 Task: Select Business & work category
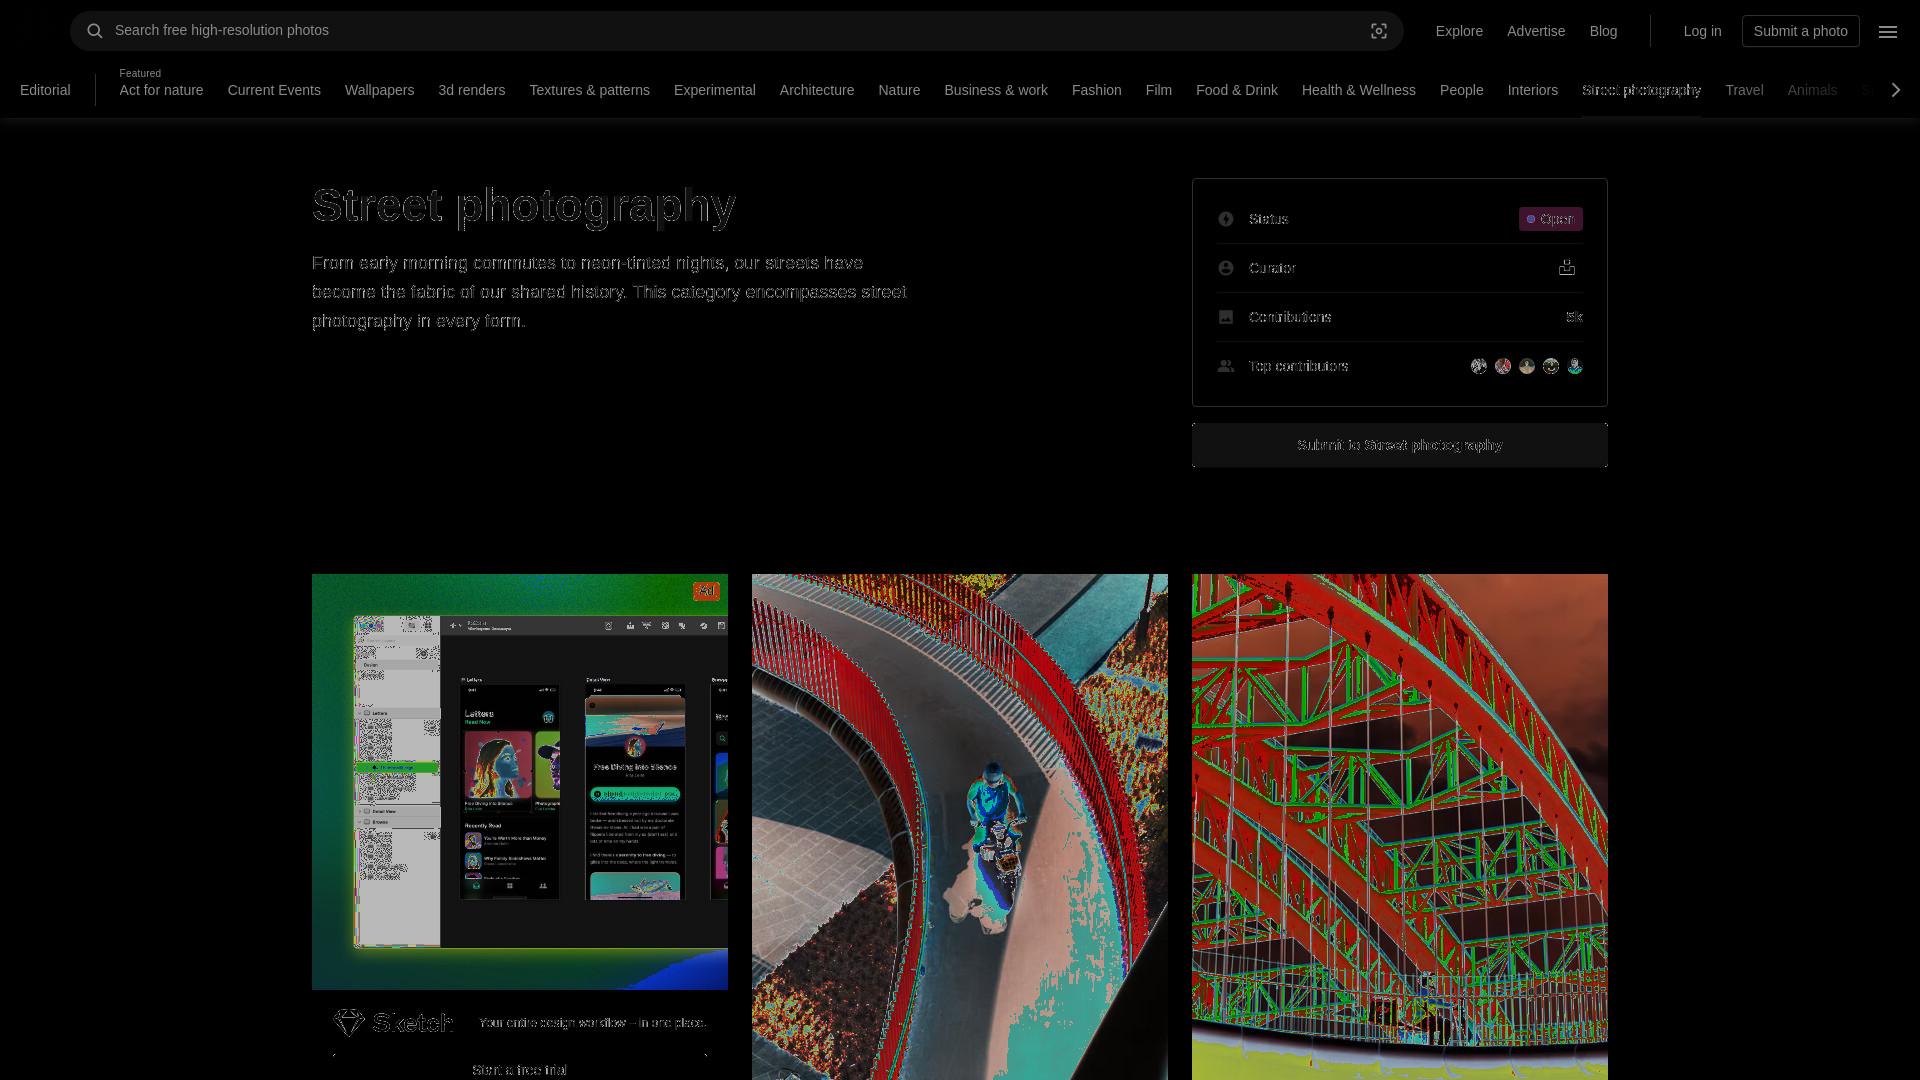tap(995, 90)
